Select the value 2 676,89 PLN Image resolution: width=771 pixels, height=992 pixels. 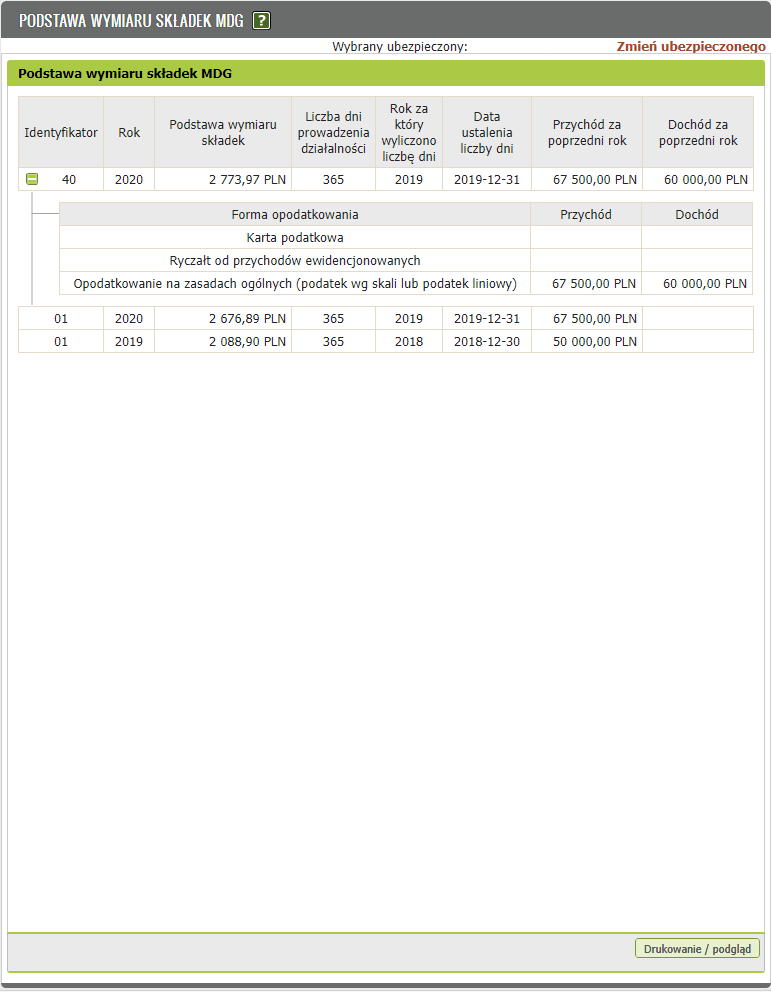pyautogui.click(x=247, y=319)
